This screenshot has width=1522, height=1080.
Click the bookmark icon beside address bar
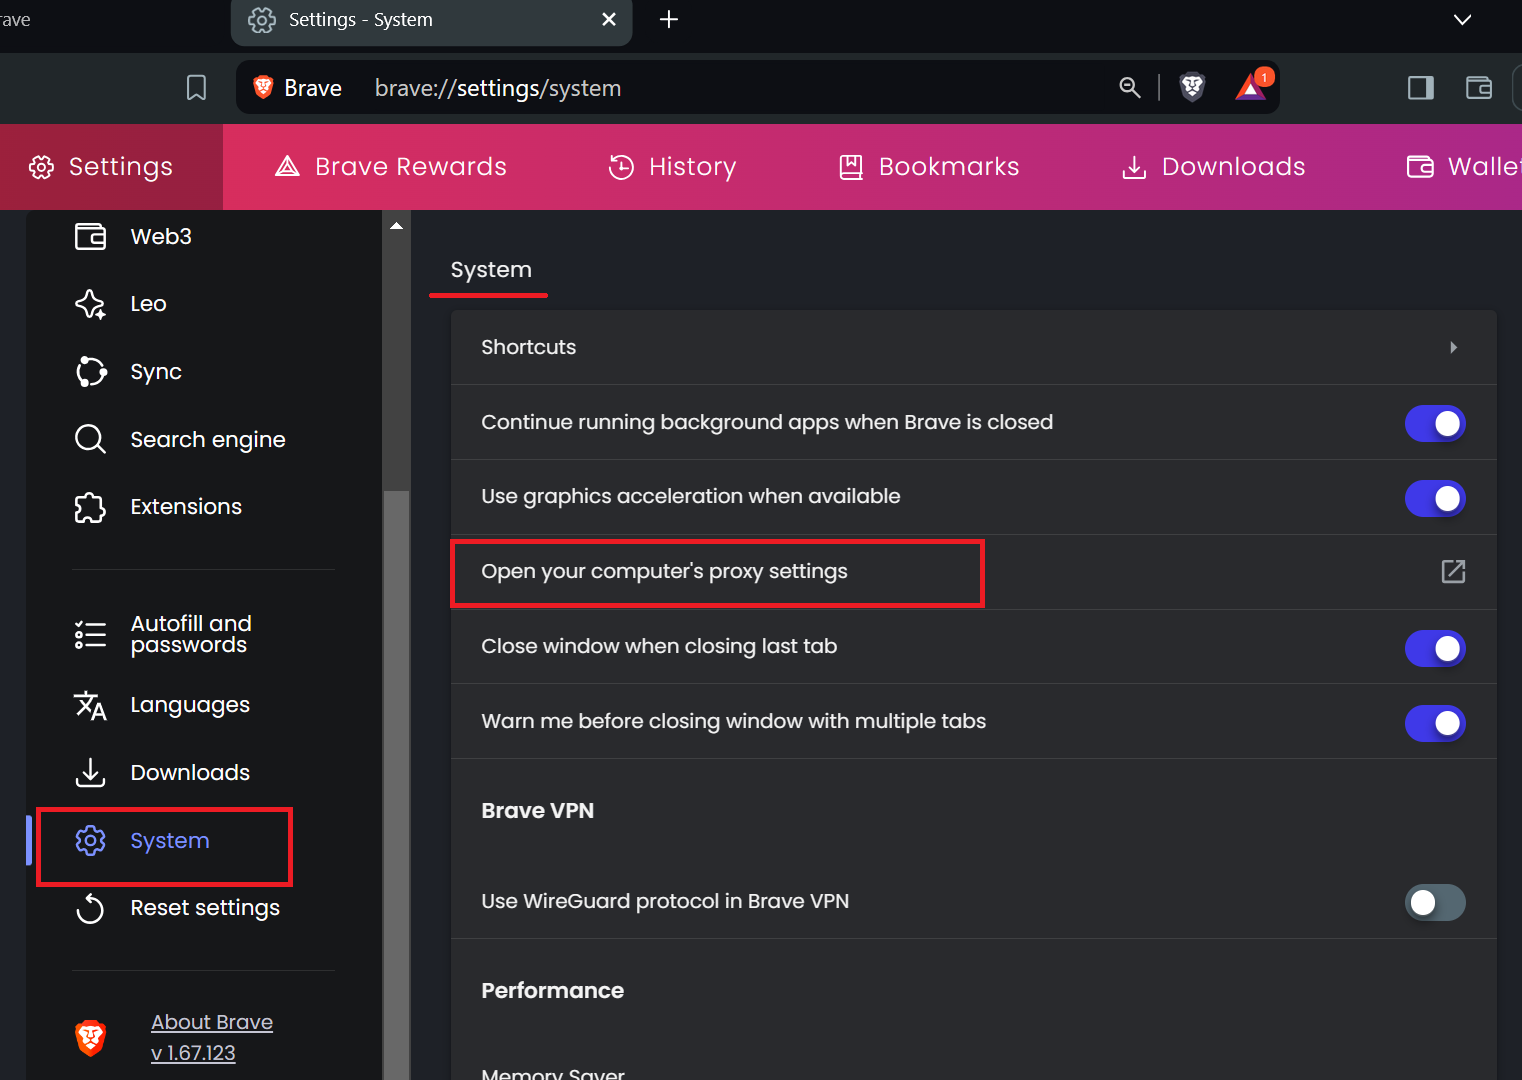tap(196, 88)
